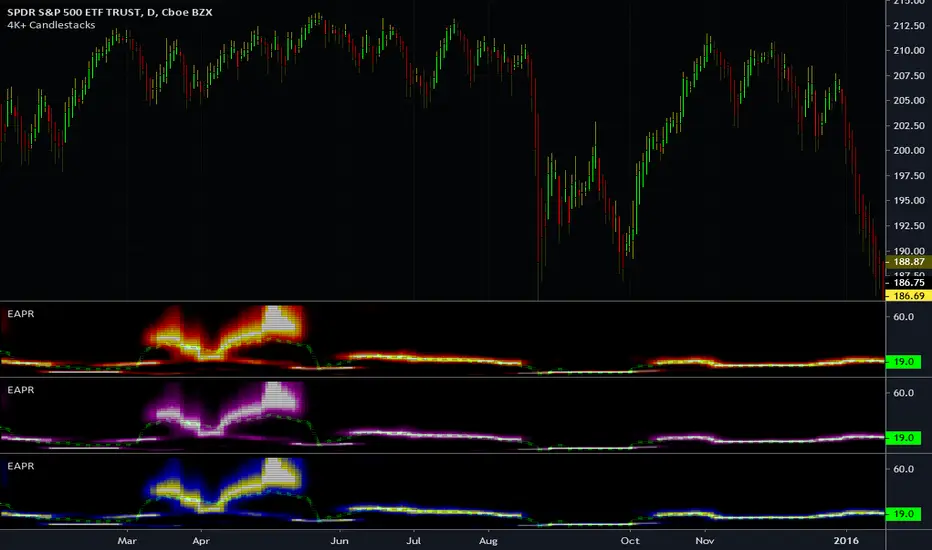Click the green 19.0 tag in orange EAPR pane
The width and height of the screenshot is (932, 550).
(x=903, y=362)
